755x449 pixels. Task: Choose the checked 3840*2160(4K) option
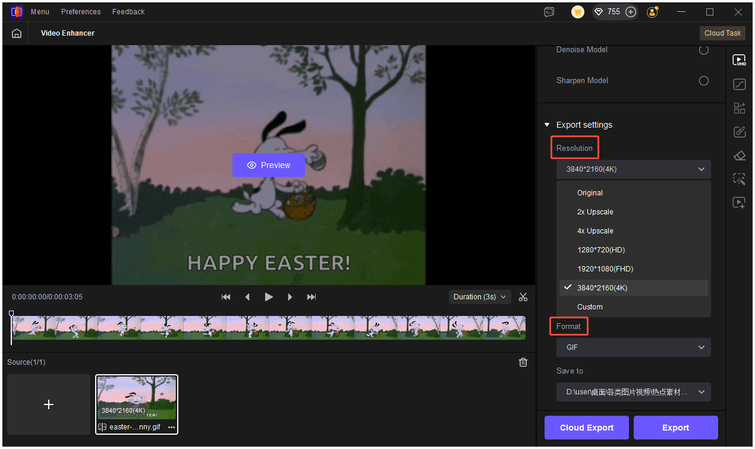633,288
